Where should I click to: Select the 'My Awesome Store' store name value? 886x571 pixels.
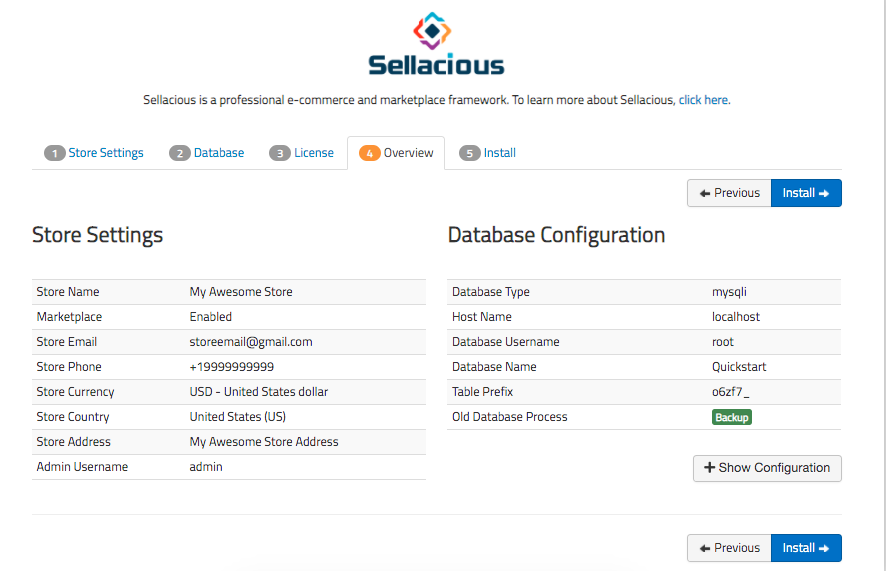pos(241,292)
